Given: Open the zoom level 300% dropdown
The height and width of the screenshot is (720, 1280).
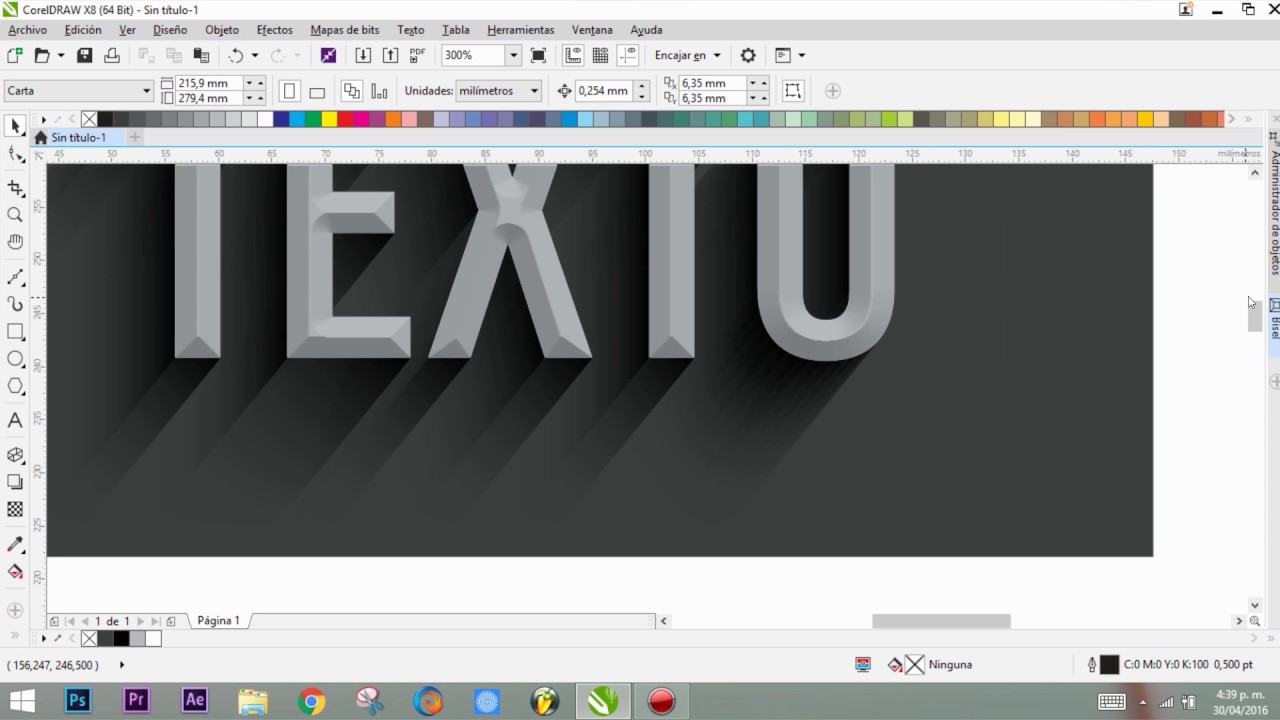Looking at the screenshot, I should pos(513,56).
